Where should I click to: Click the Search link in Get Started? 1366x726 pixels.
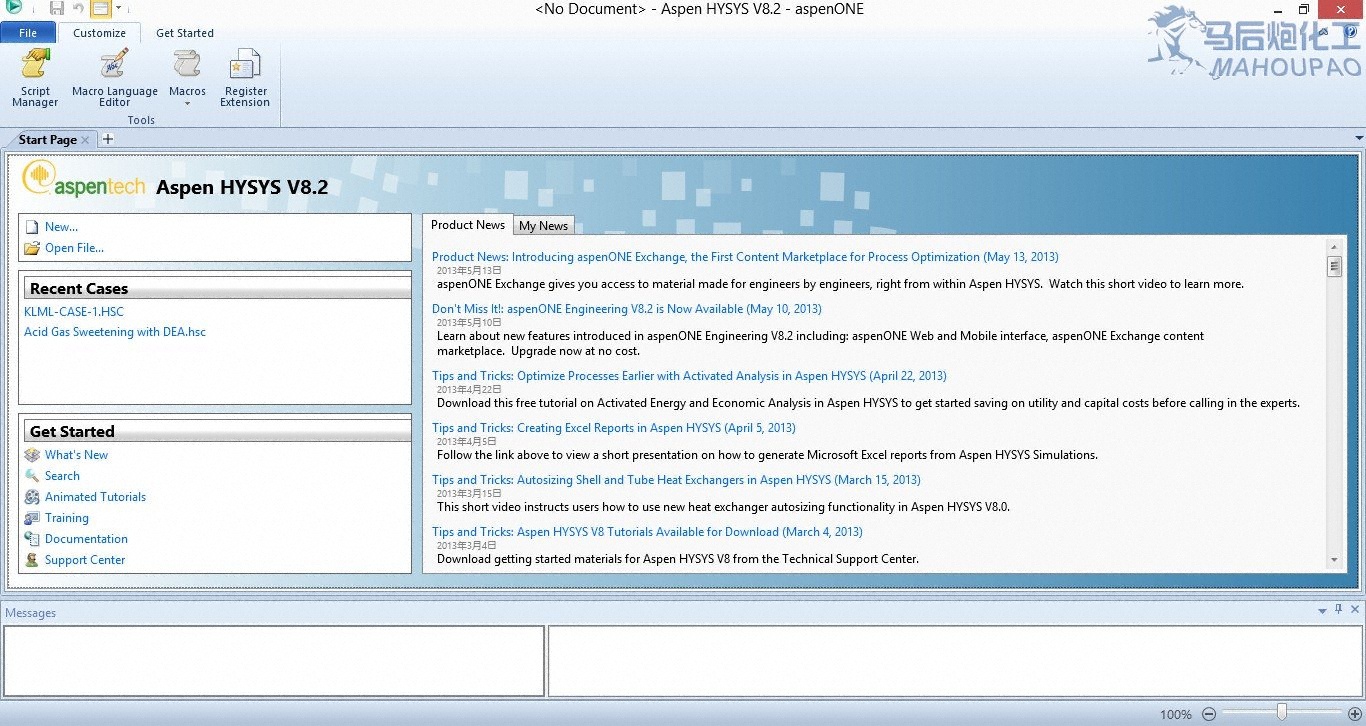point(62,476)
